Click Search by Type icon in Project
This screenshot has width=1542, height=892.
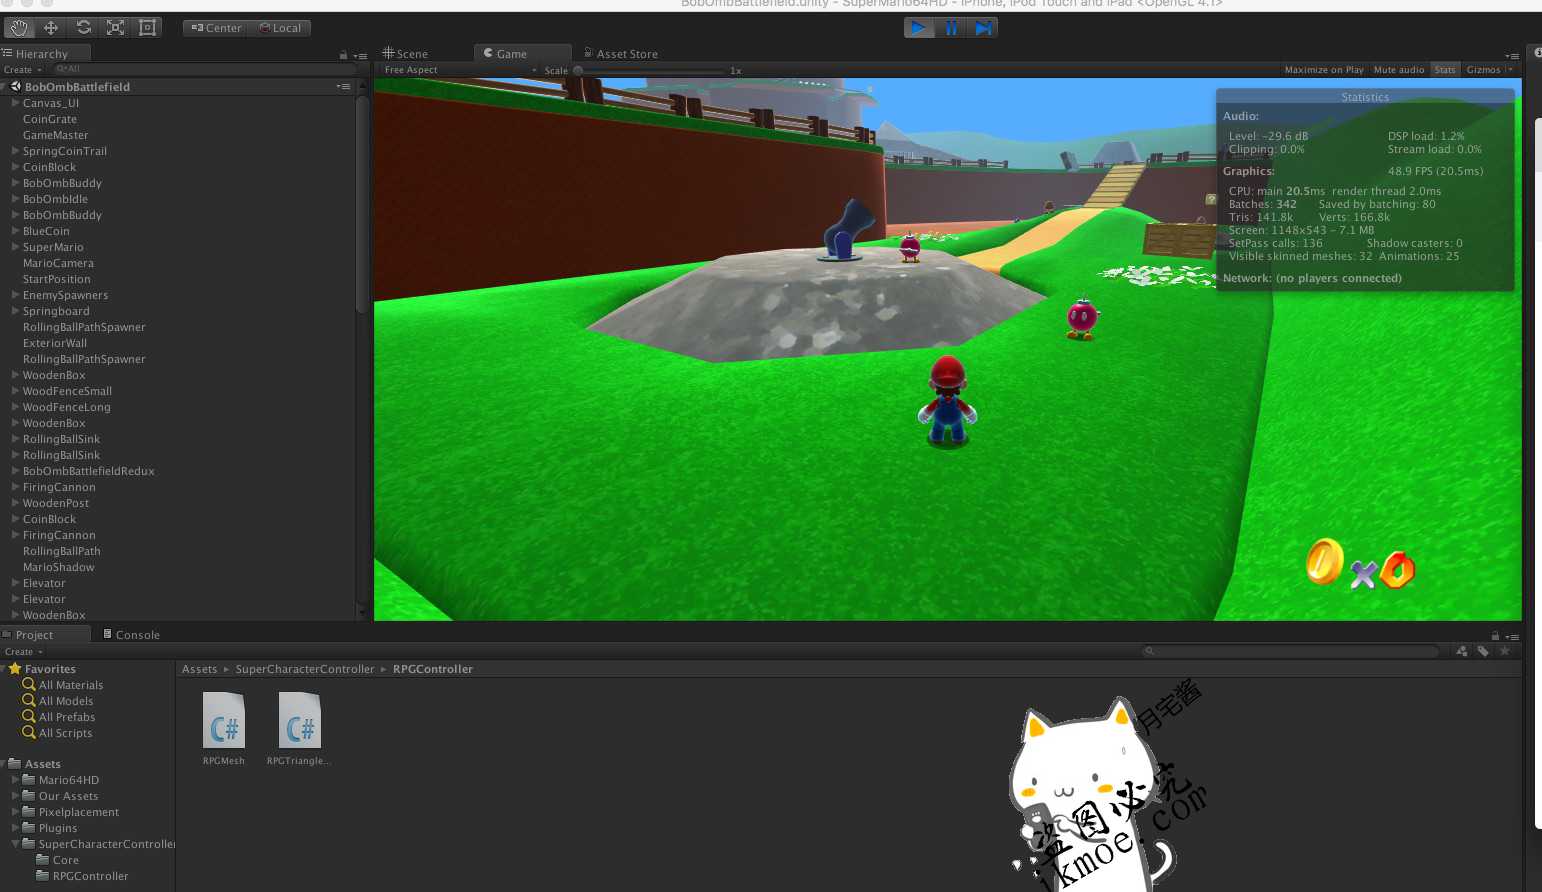tap(1461, 651)
